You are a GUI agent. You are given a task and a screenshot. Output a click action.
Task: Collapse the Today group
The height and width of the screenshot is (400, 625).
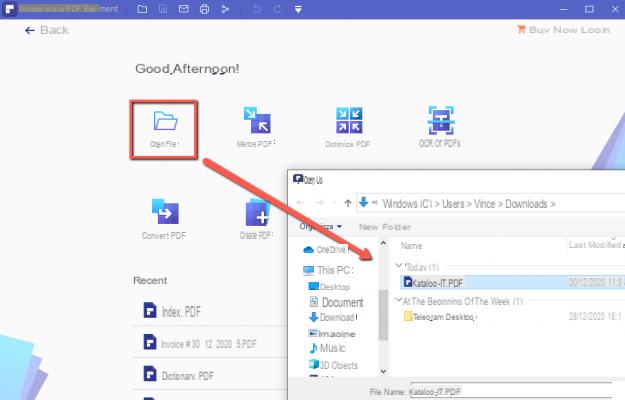coord(398,265)
